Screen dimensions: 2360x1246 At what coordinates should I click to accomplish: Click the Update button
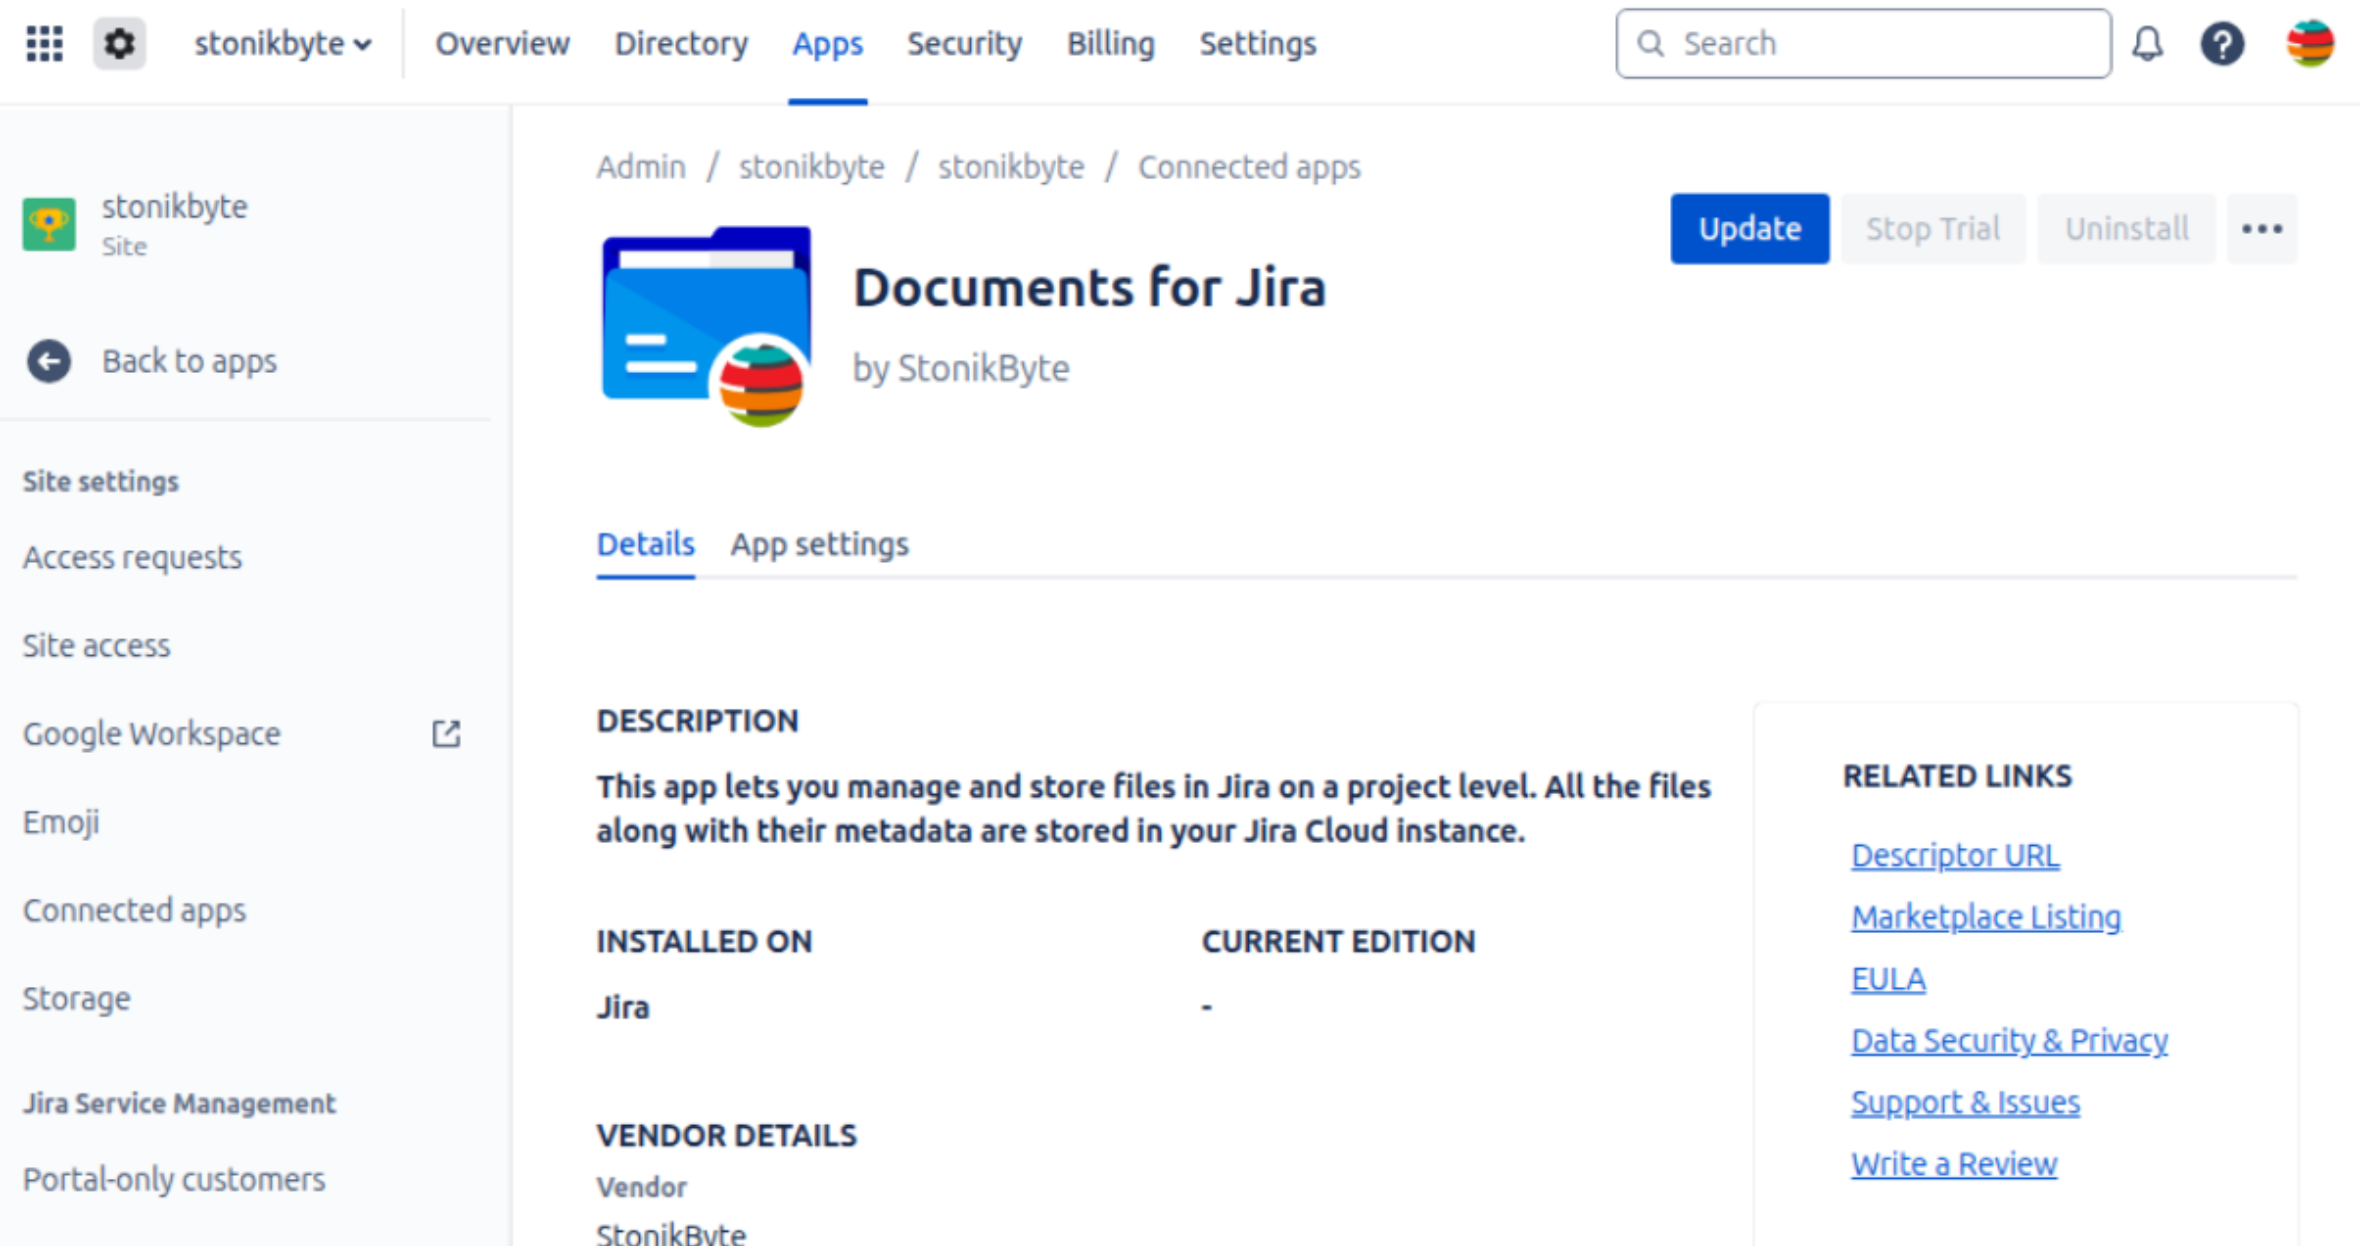[1749, 229]
